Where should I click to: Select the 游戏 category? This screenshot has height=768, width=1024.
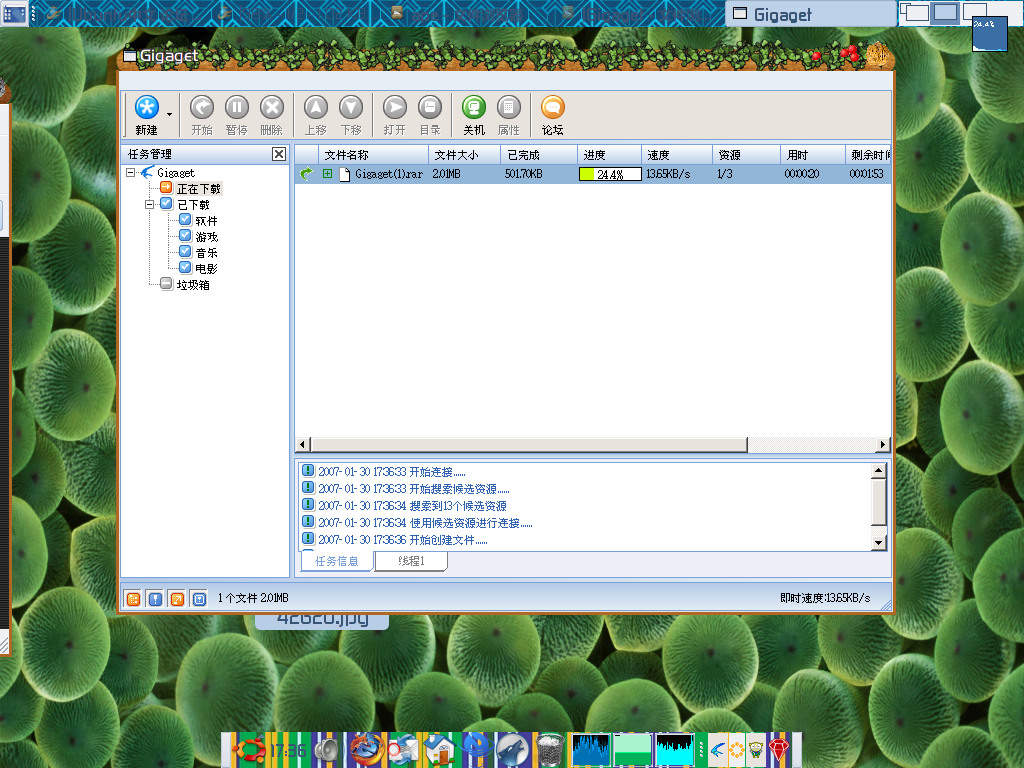(206, 236)
